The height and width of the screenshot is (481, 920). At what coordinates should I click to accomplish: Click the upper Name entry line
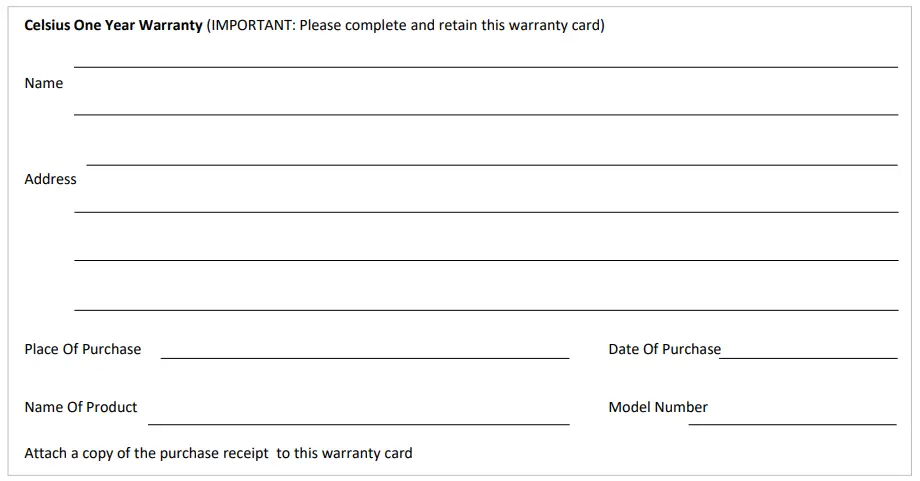pyautogui.click(x=486, y=66)
